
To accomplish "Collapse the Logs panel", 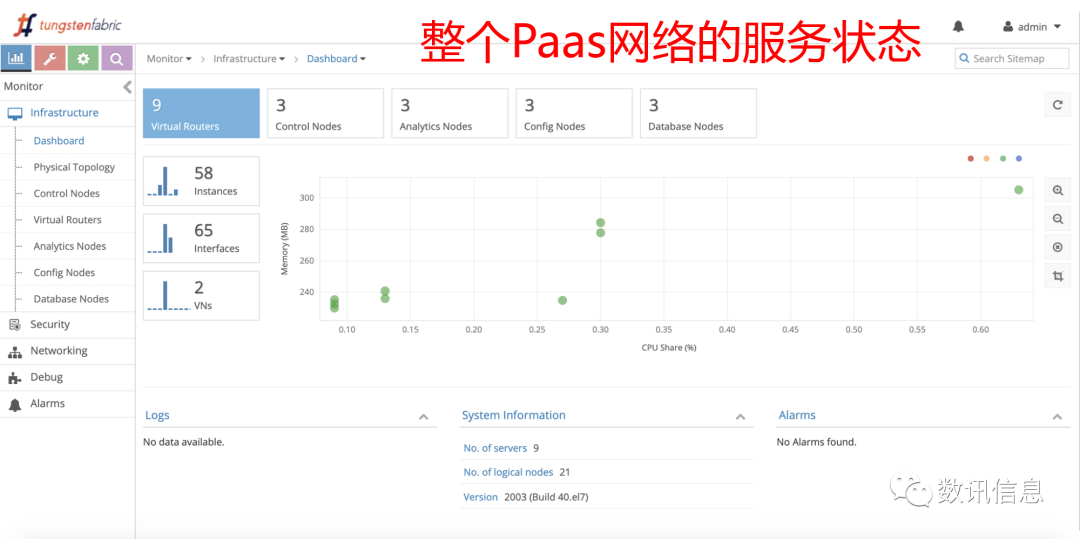I will click(424, 416).
